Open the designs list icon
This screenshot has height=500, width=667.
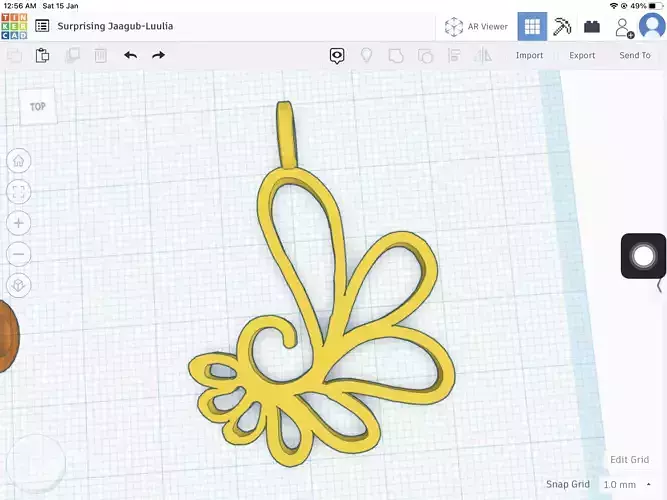tap(42, 26)
